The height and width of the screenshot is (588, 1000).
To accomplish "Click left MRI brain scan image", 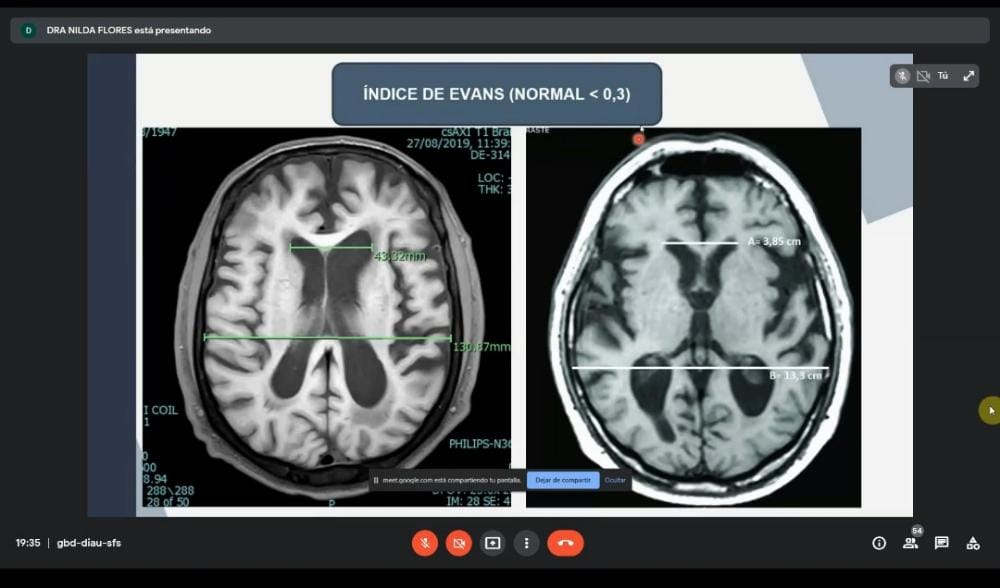I will (x=326, y=317).
